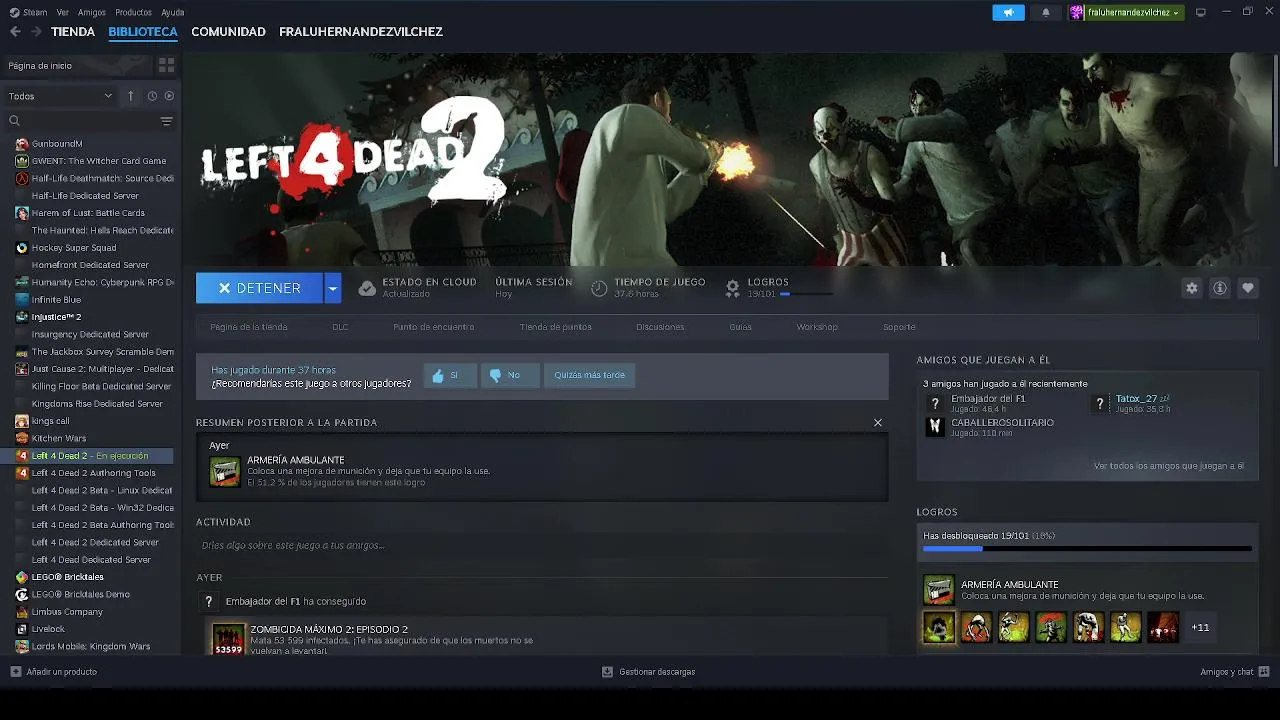
Task: Show game info icon
Action: [x=1219, y=288]
